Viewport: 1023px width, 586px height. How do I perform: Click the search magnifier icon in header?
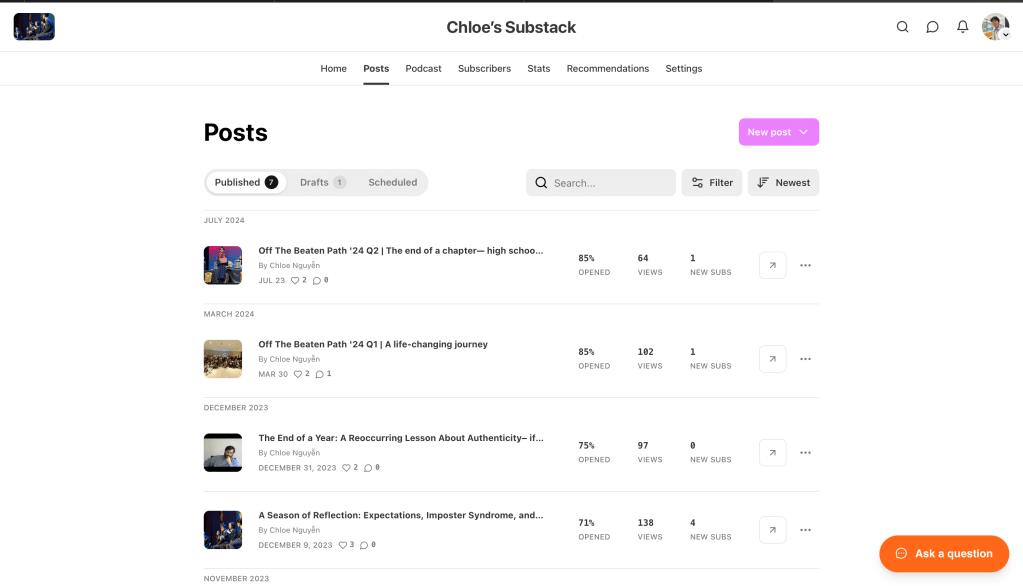pos(902,27)
